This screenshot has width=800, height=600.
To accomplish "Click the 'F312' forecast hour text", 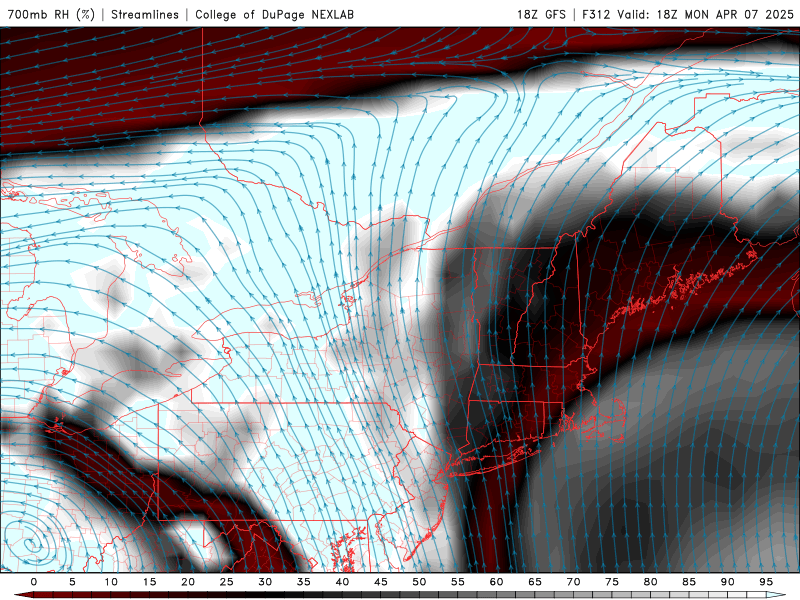I will pyautogui.click(x=596, y=14).
